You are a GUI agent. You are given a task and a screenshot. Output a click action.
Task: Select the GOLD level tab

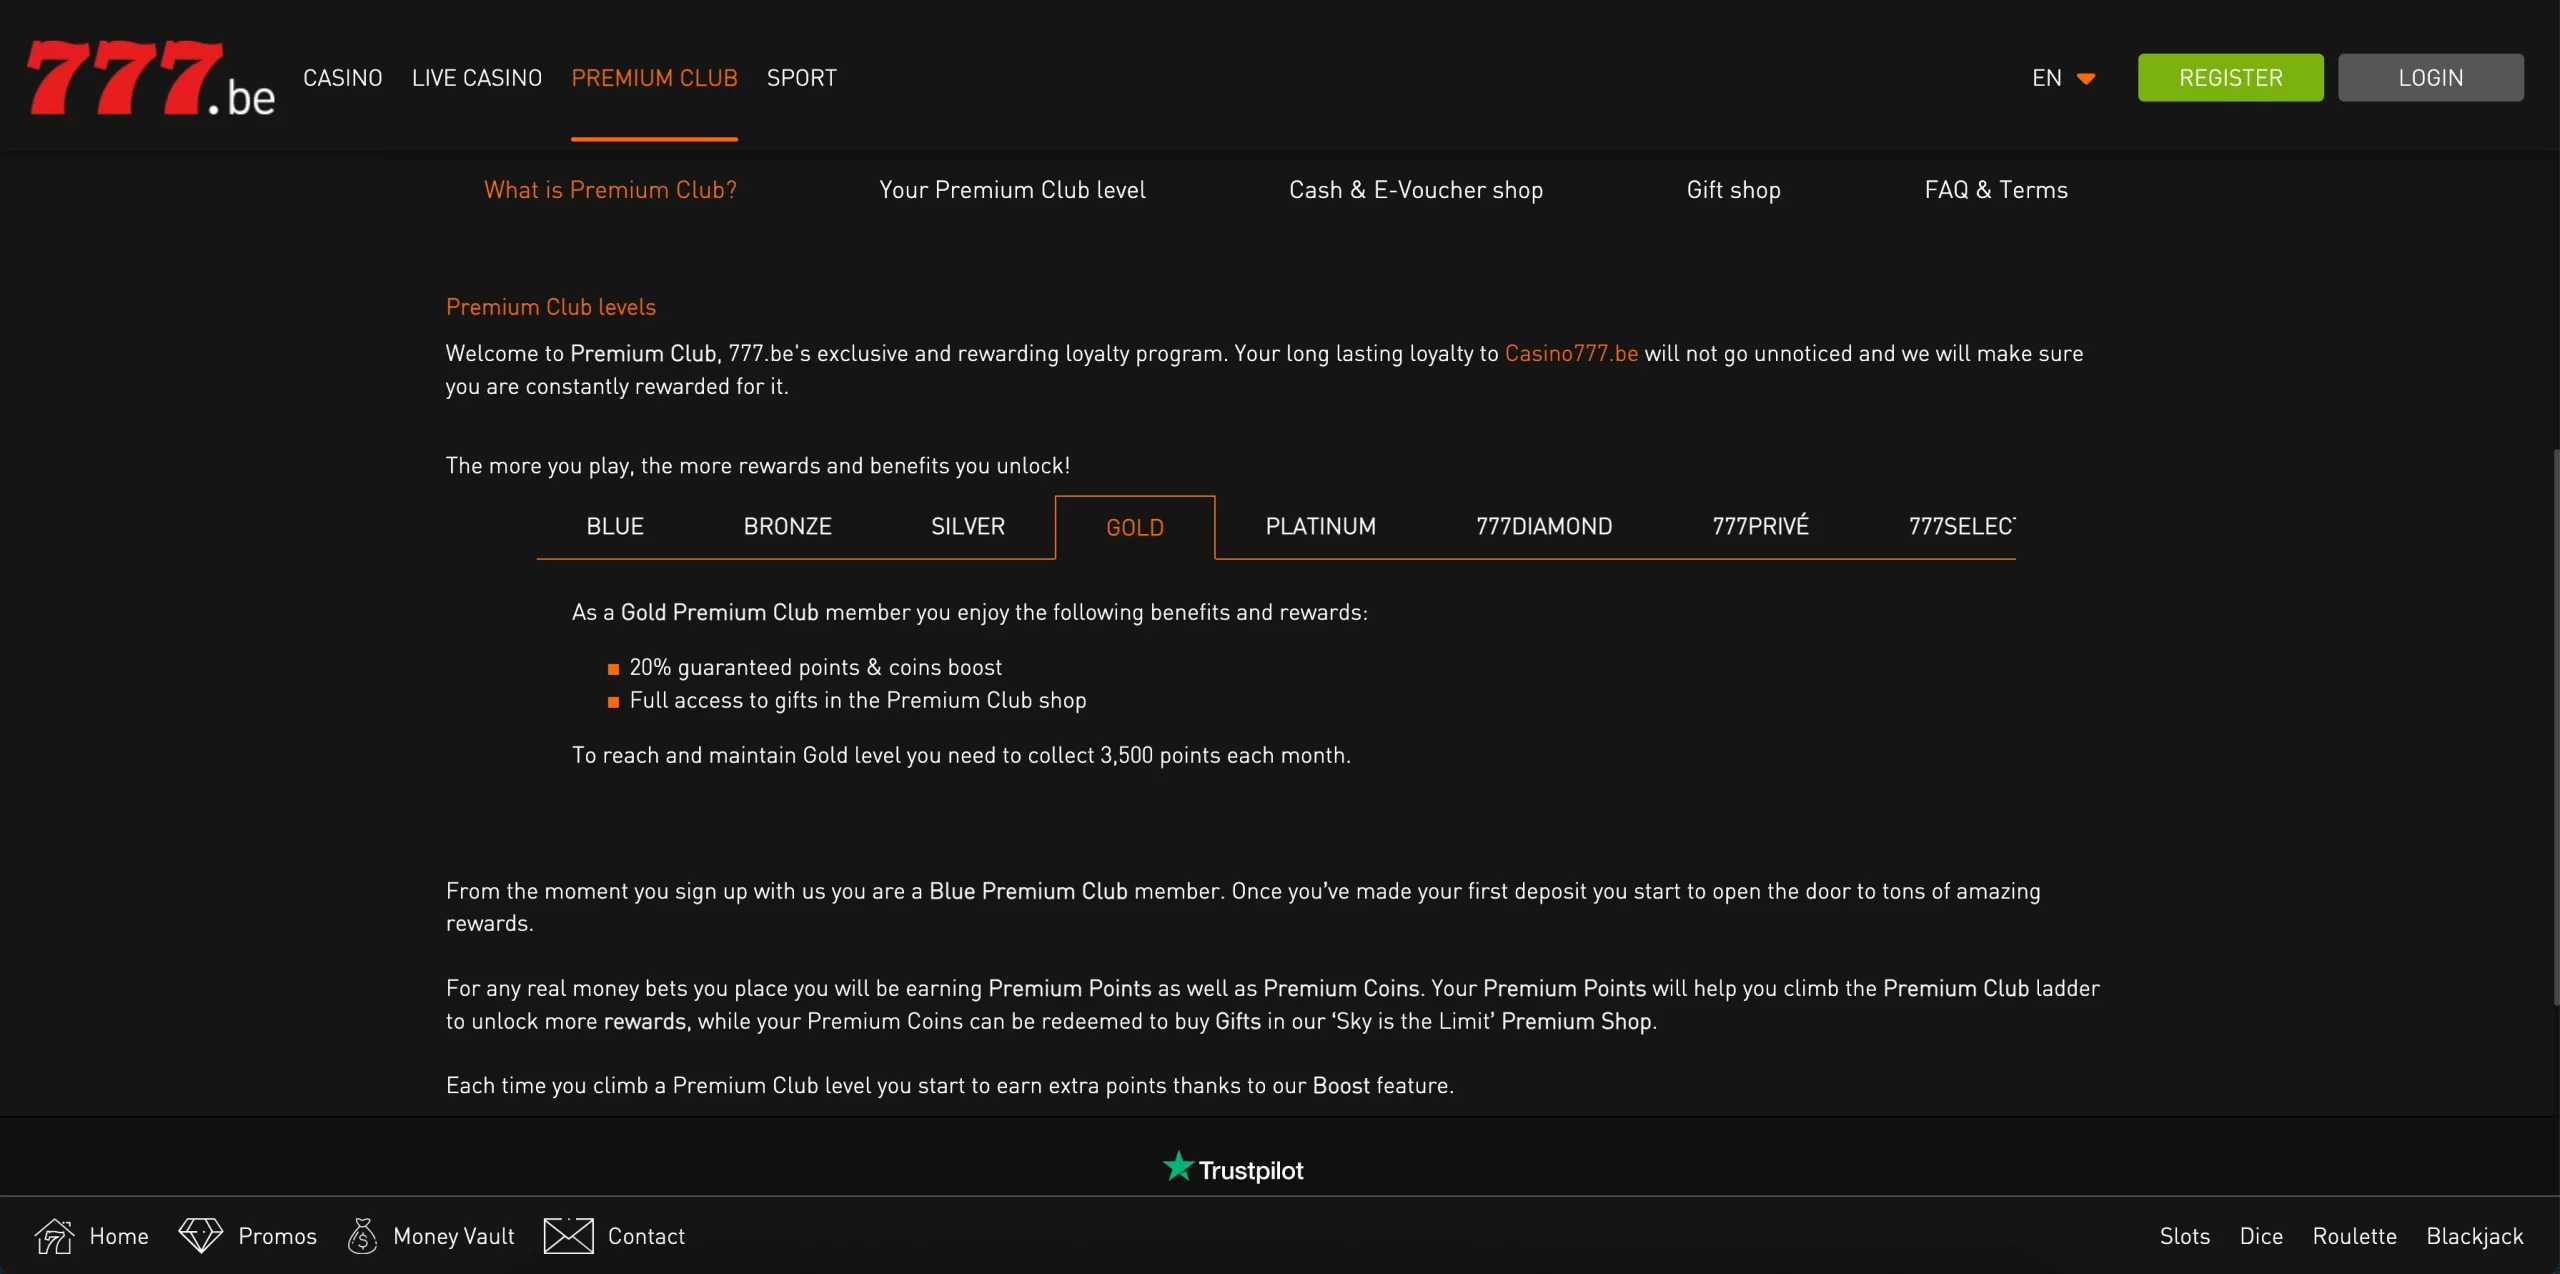coord(1134,528)
